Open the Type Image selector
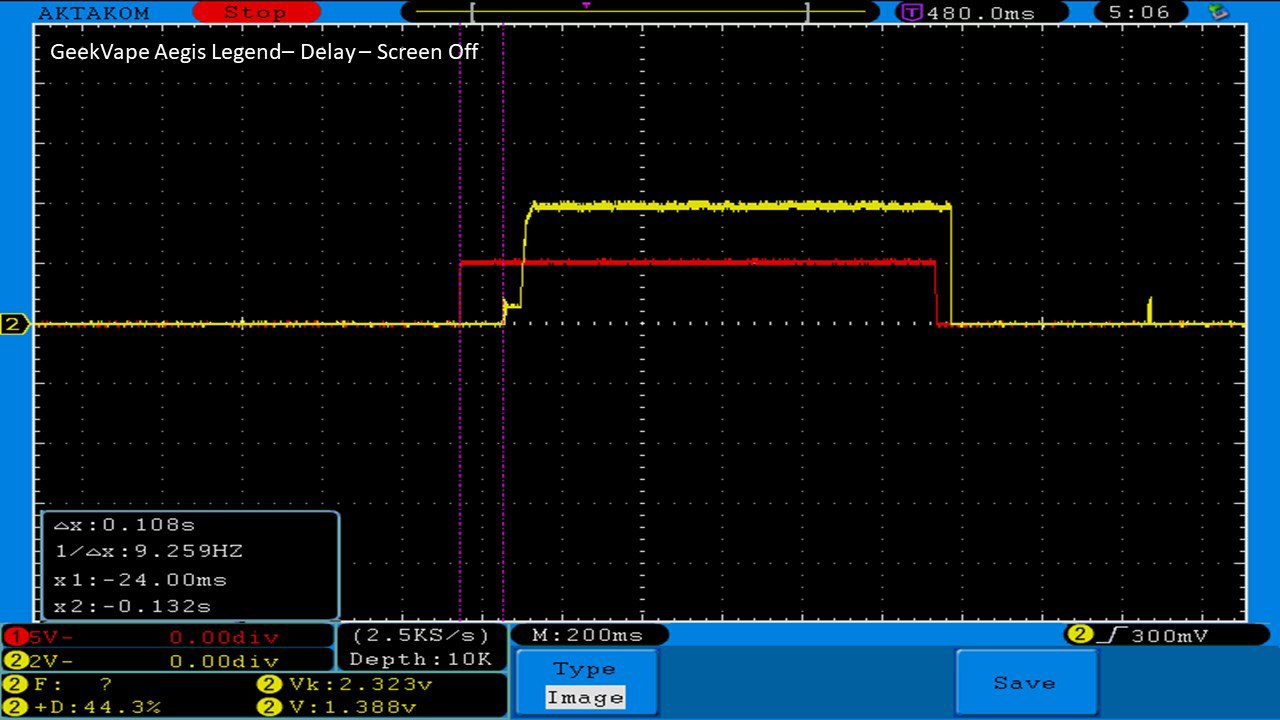 [586, 684]
